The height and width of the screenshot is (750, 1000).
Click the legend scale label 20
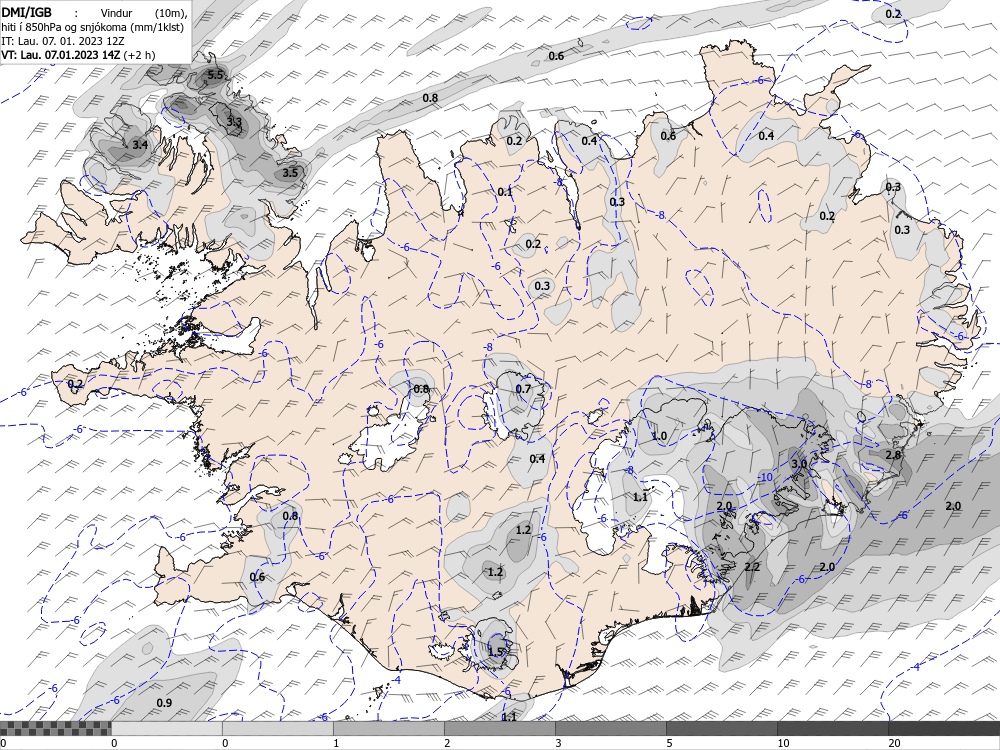(894, 743)
